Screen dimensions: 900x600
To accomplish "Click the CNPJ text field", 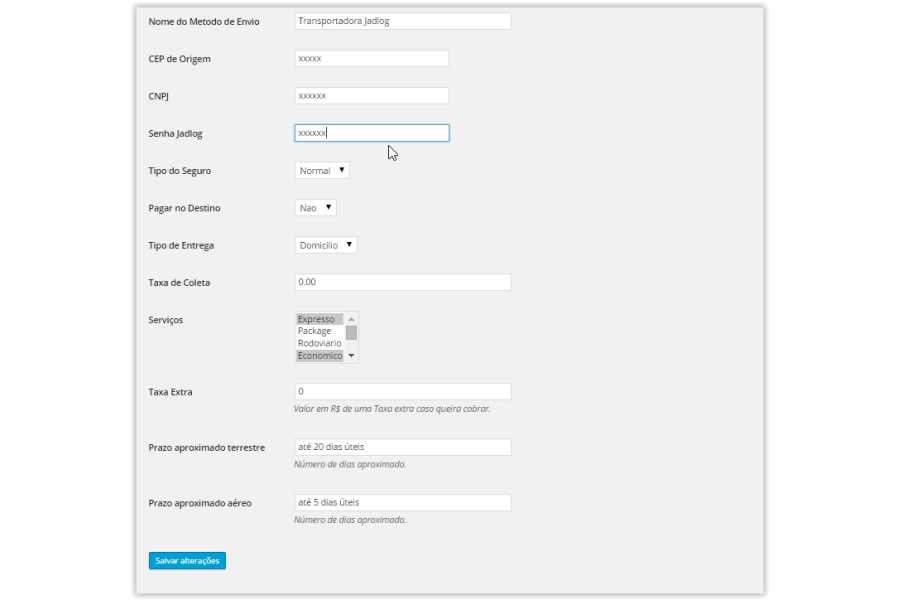I will click(x=371, y=96).
